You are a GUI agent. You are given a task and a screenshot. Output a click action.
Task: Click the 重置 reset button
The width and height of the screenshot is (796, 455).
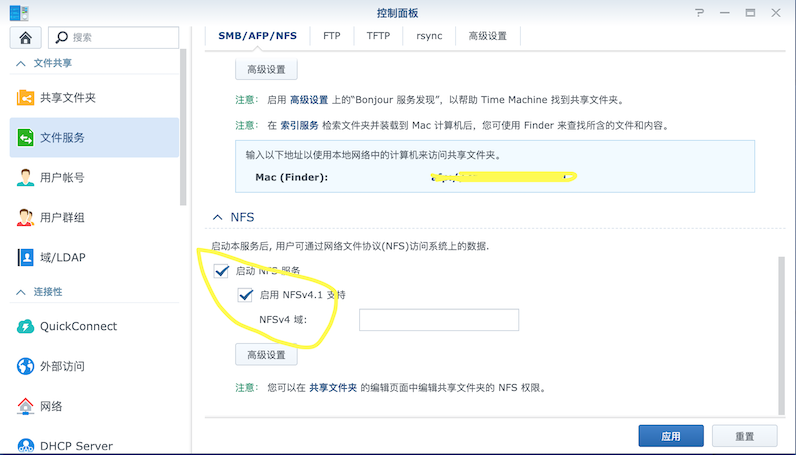[x=745, y=436]
